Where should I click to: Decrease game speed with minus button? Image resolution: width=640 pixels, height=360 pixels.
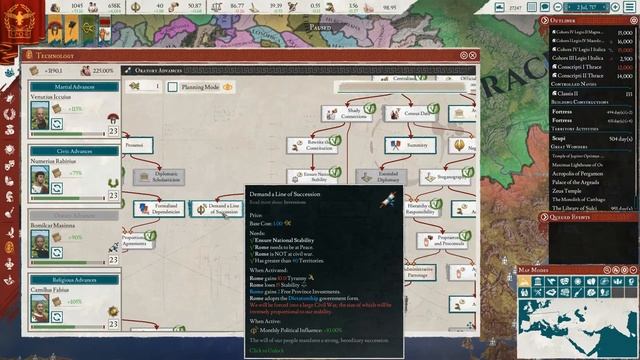point(558,7)
